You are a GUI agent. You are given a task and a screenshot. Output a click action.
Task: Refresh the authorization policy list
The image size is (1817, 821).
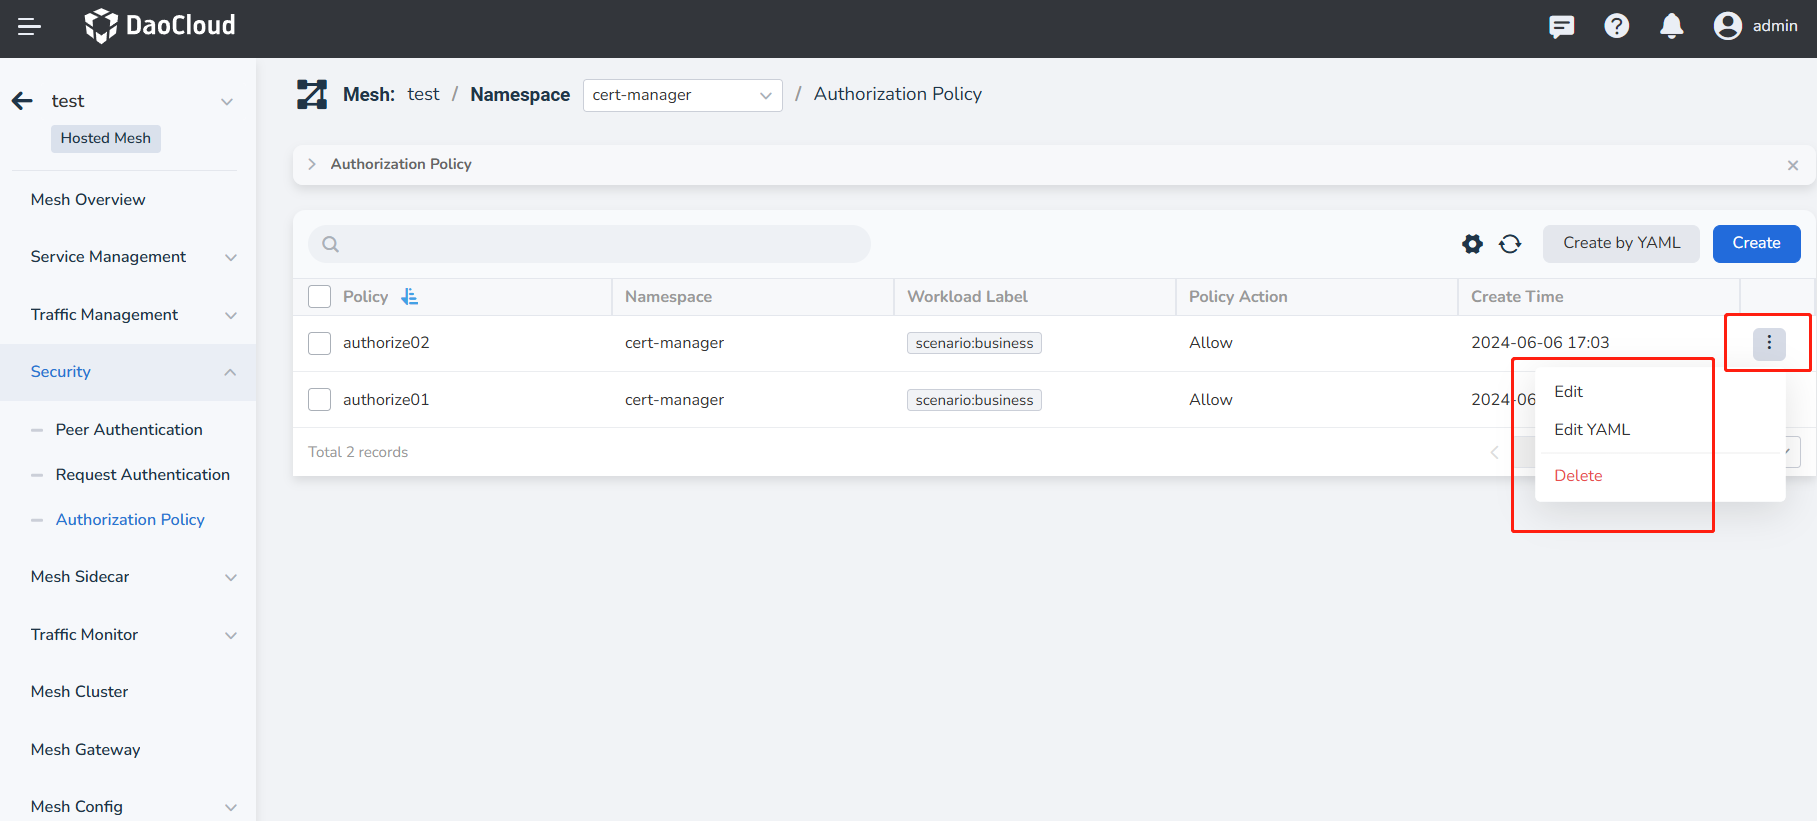click(x=1510, y=244)
